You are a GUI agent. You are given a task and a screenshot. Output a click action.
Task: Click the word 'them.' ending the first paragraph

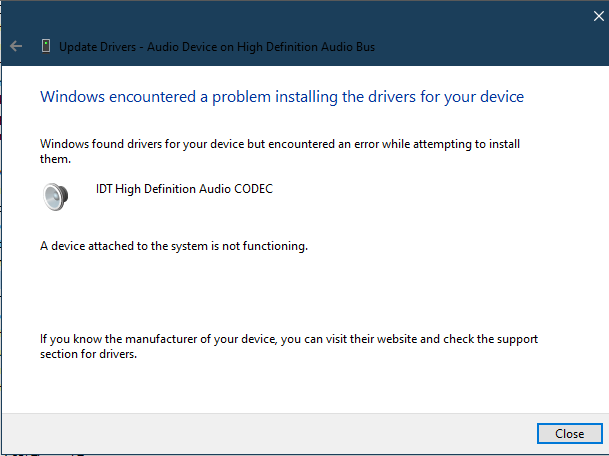pyautogui.click(x=55, y=158)
